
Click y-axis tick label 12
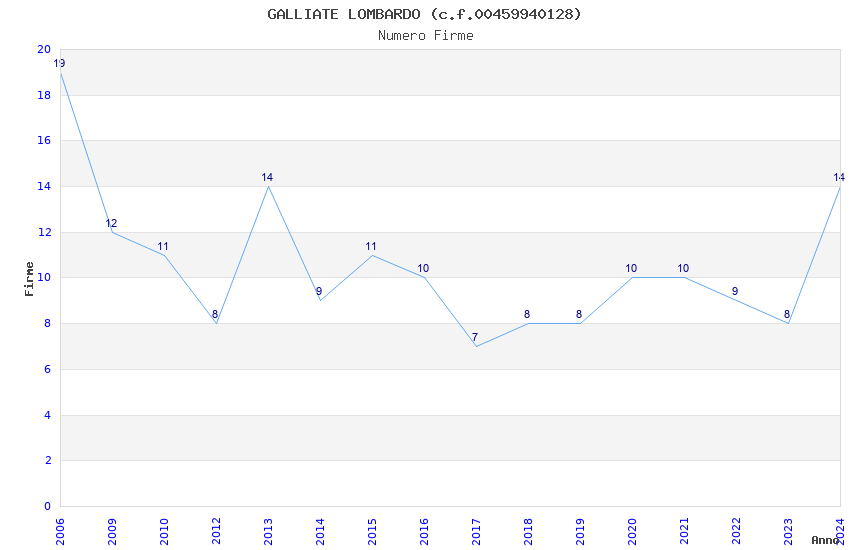pos(44,232)
